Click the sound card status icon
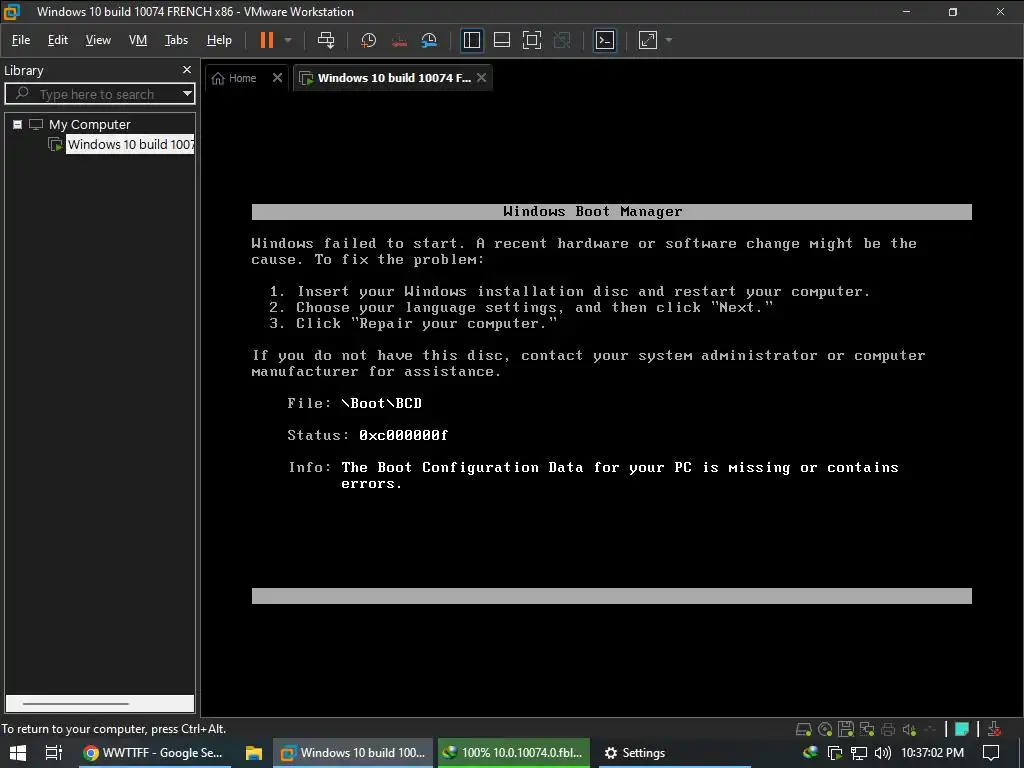The image size is (1024, 768). 909,729
